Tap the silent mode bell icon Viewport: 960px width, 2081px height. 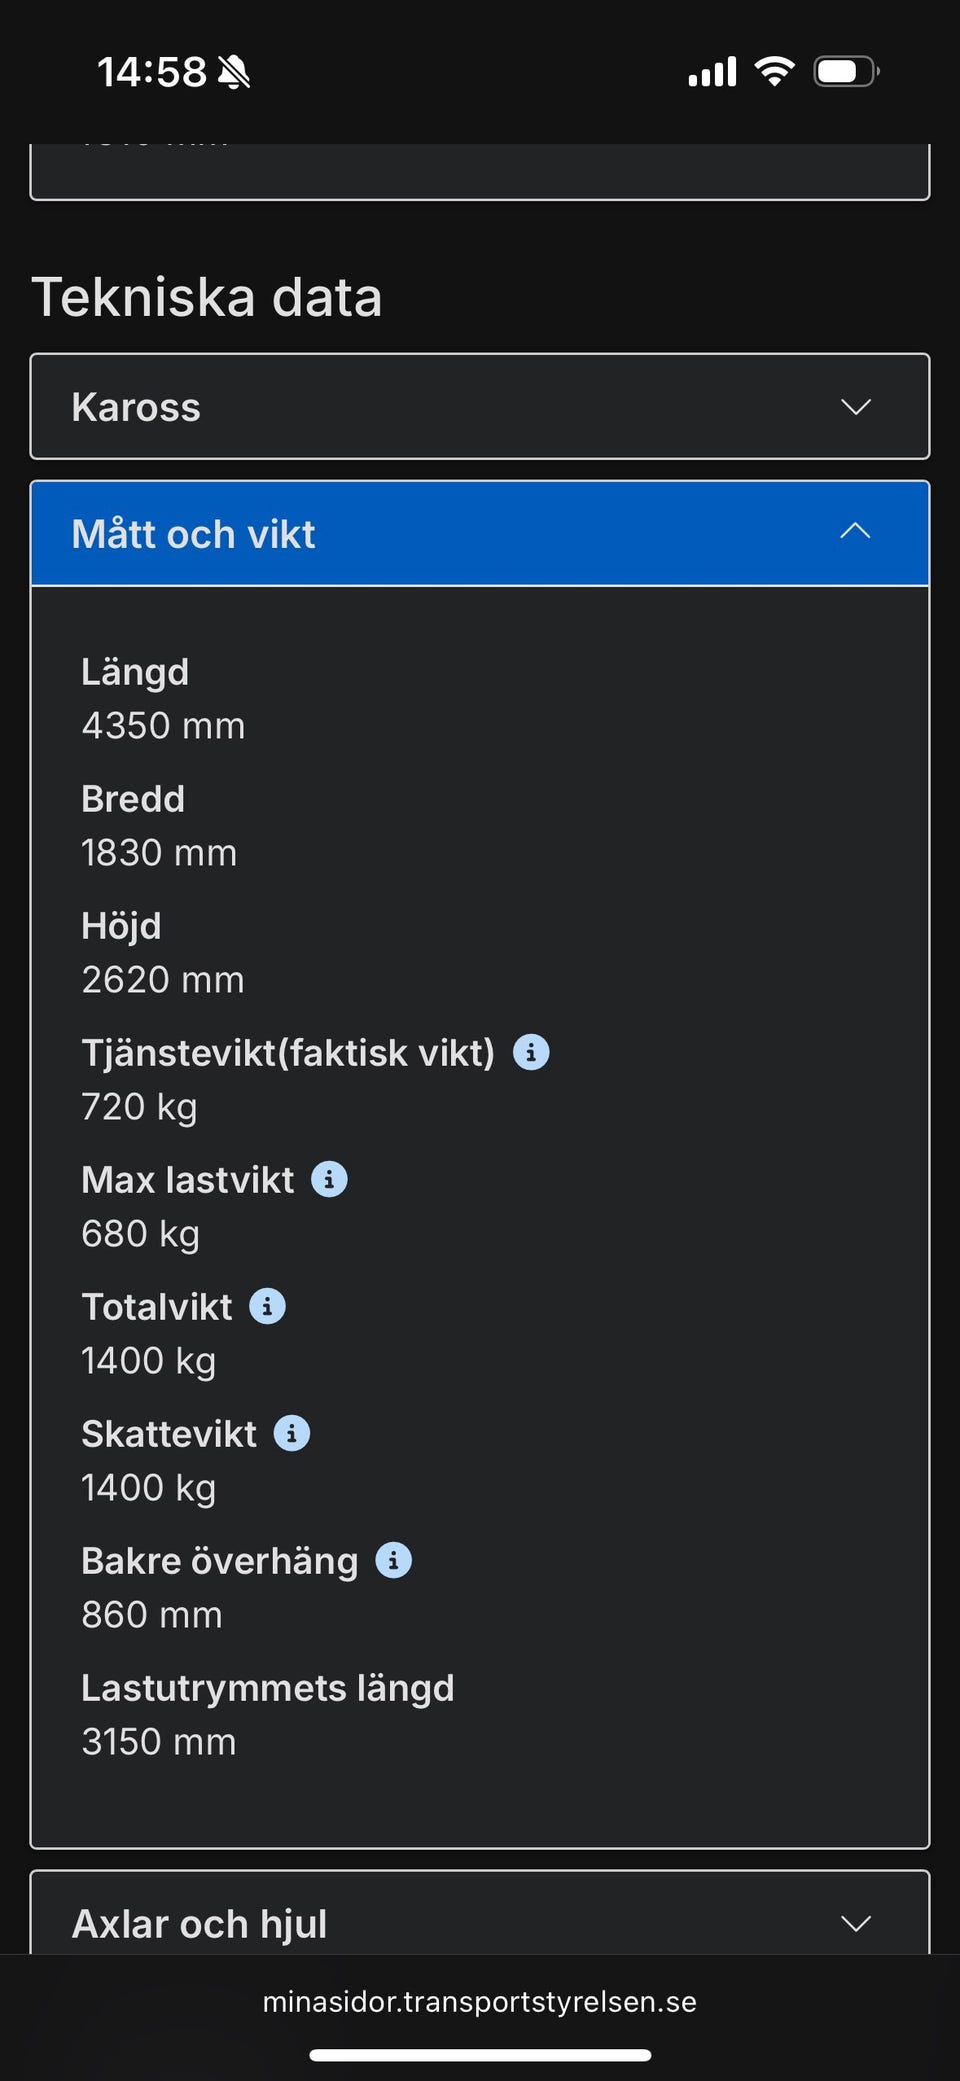click(x=234, y=72)
